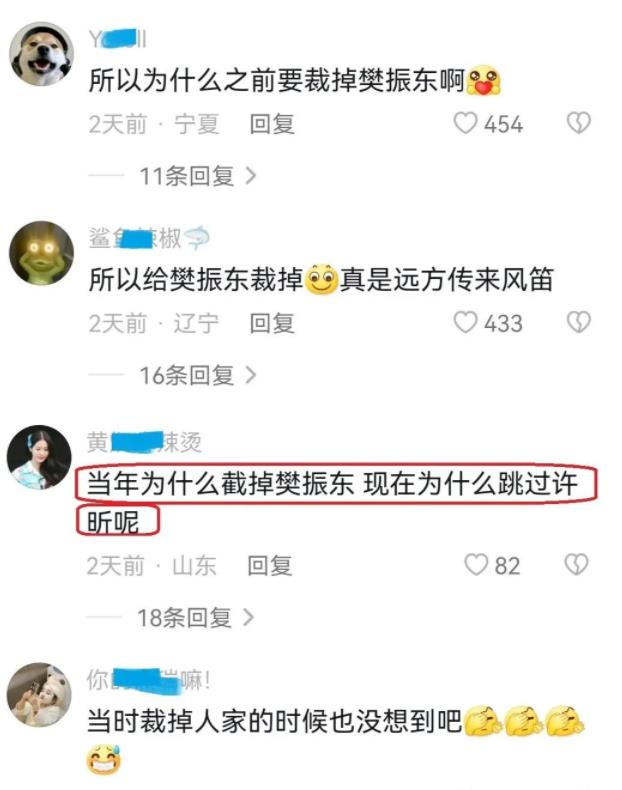Expand the 16条回复 thread
This screenshot has height=790, width=622.
197,375
